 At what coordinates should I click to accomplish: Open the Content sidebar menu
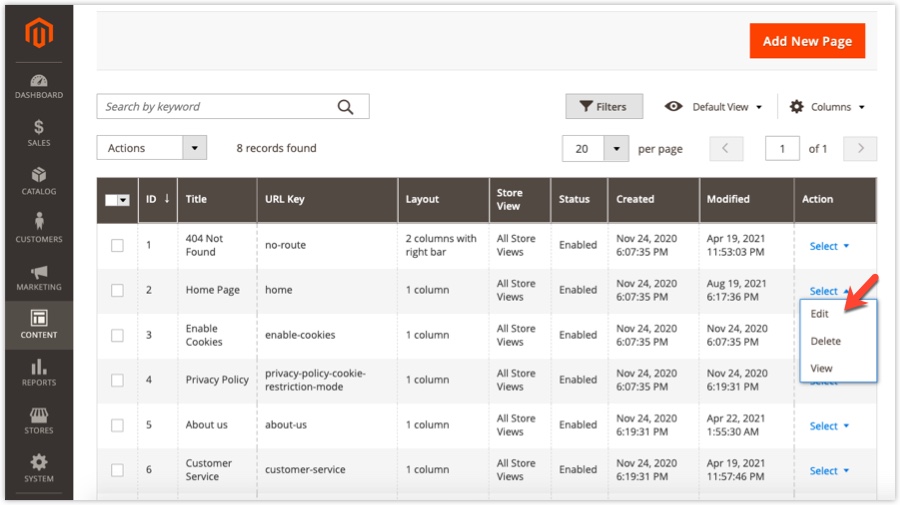pos(39,325)
